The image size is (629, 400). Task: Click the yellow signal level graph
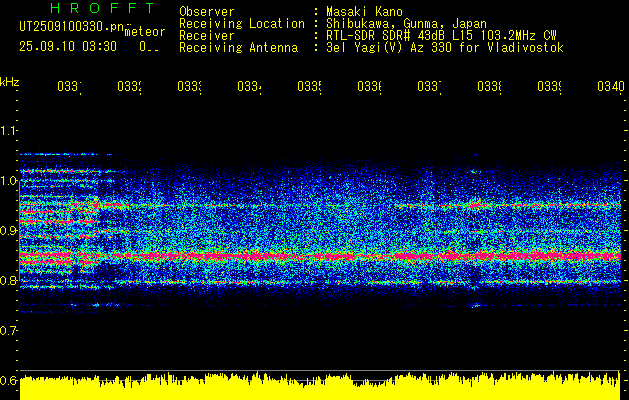[x=320, y=386]
